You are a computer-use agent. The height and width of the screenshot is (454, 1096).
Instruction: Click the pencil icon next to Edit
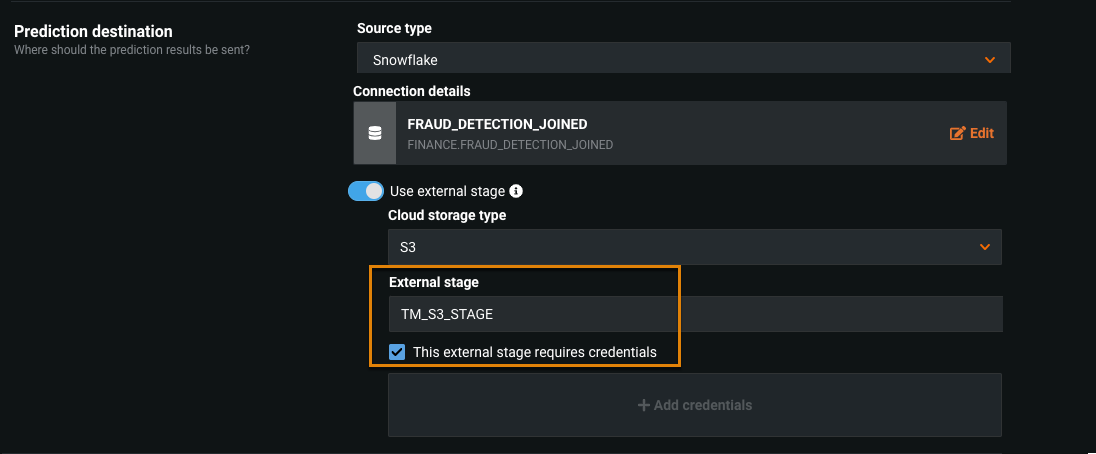click(957, 133)
